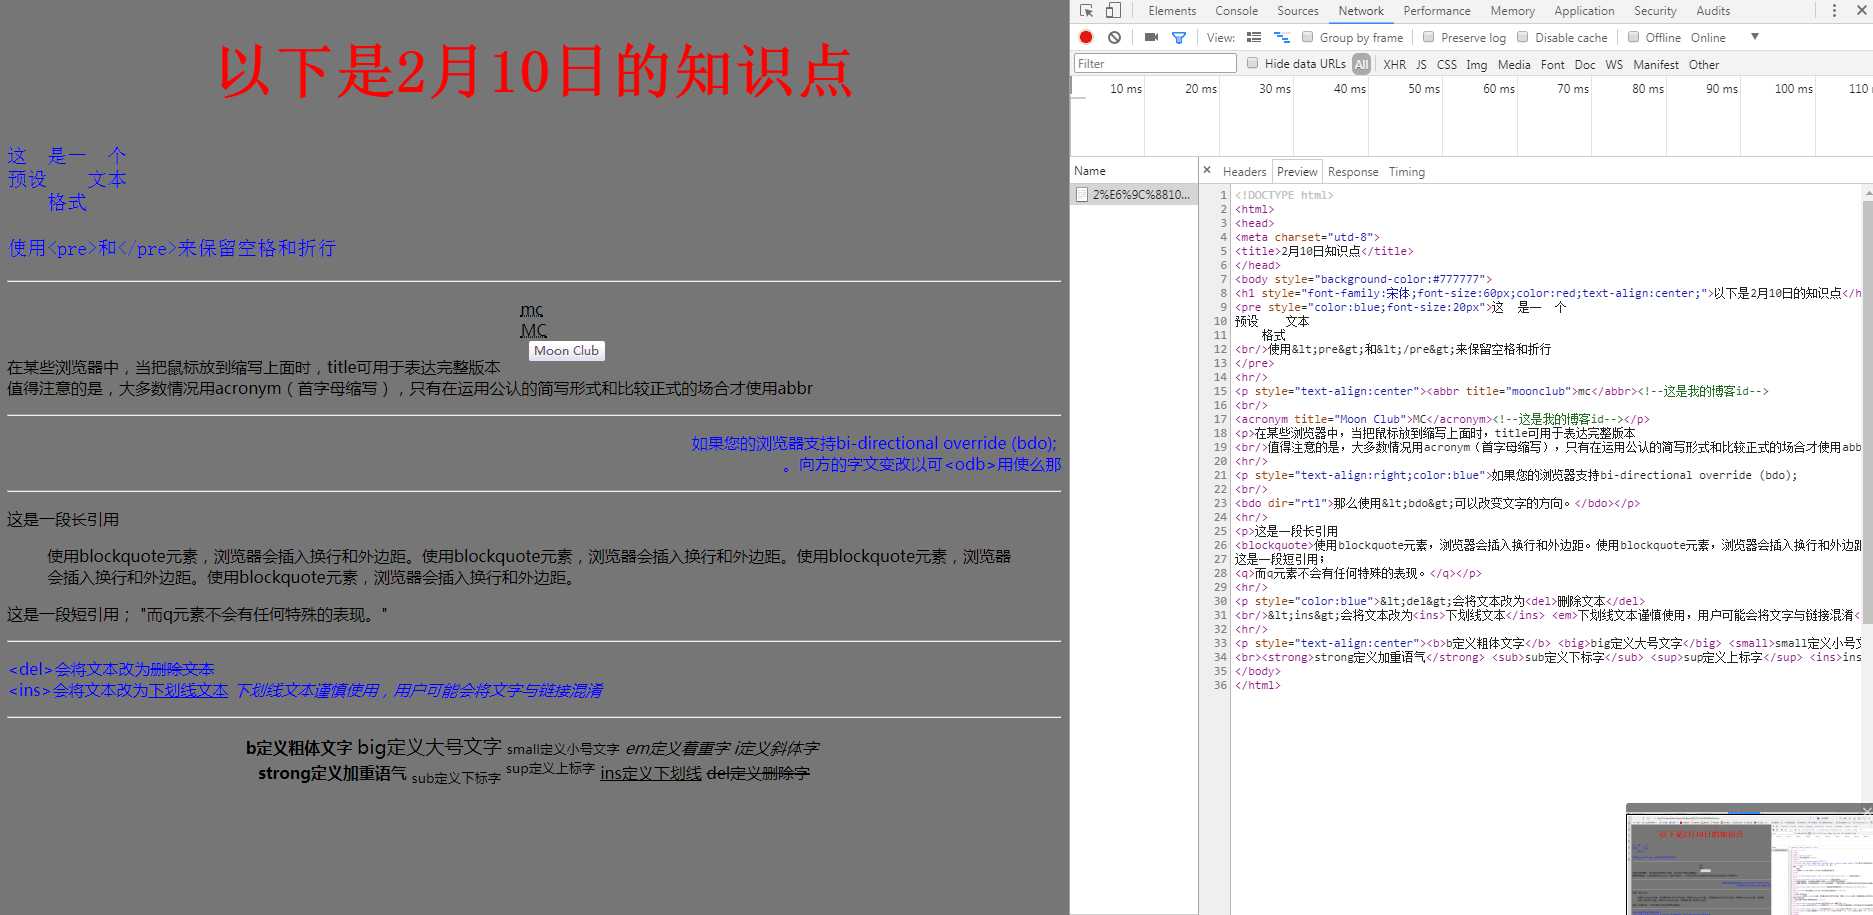The width and height of the screenshot is (1873, 915).
Task: Click the file icon of the request row
Action: tap(1081, 194)
